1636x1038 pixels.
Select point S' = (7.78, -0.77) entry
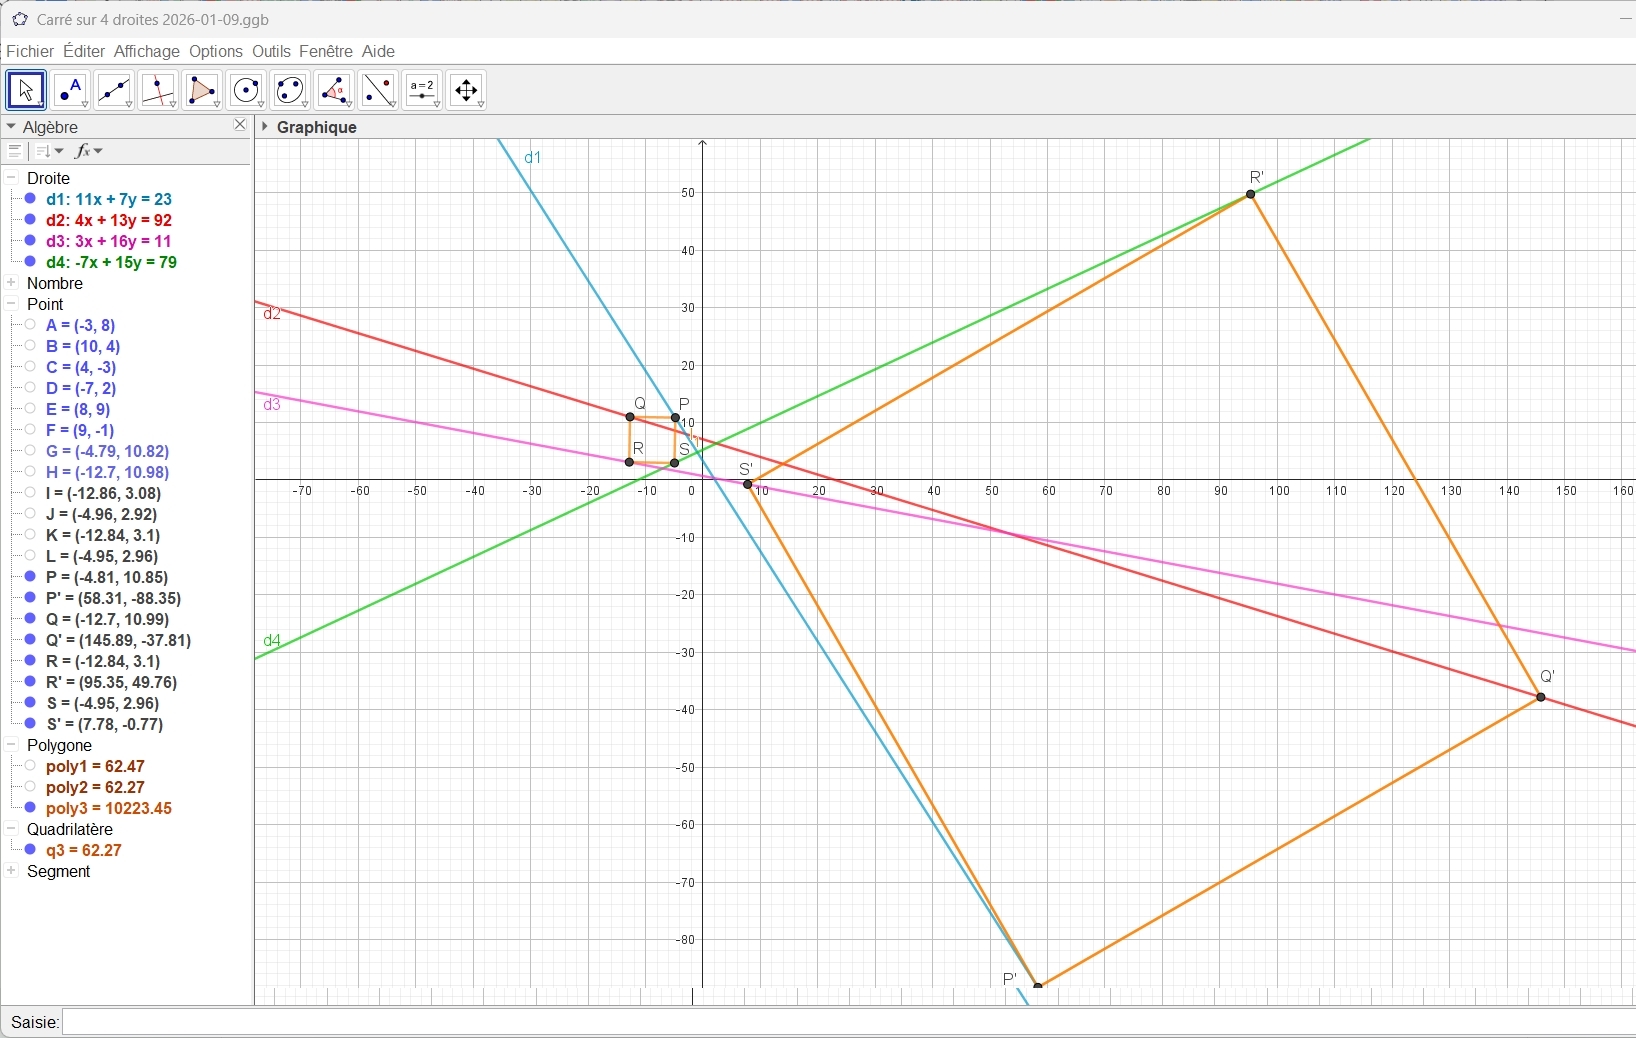coord(105,724)
